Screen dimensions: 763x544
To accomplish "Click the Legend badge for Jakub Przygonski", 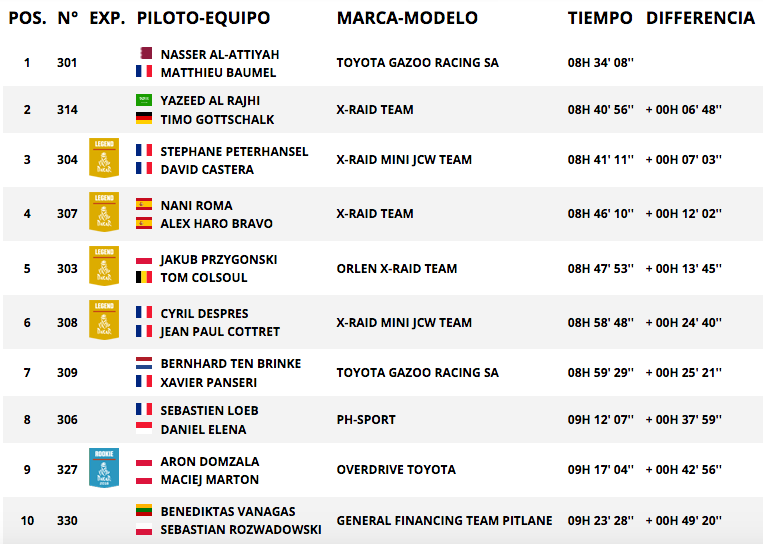I will 104,266.
